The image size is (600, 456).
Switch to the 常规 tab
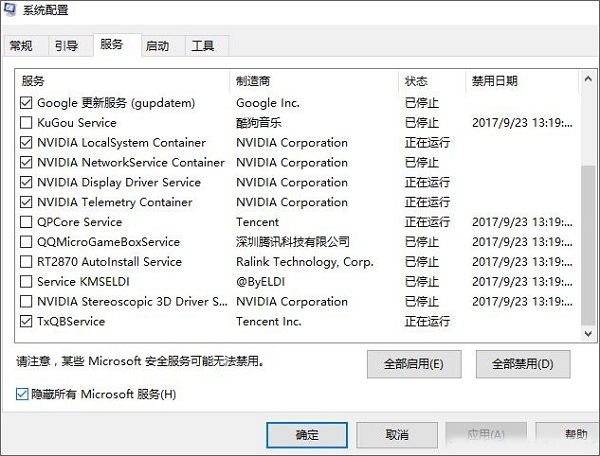(21, 46)
